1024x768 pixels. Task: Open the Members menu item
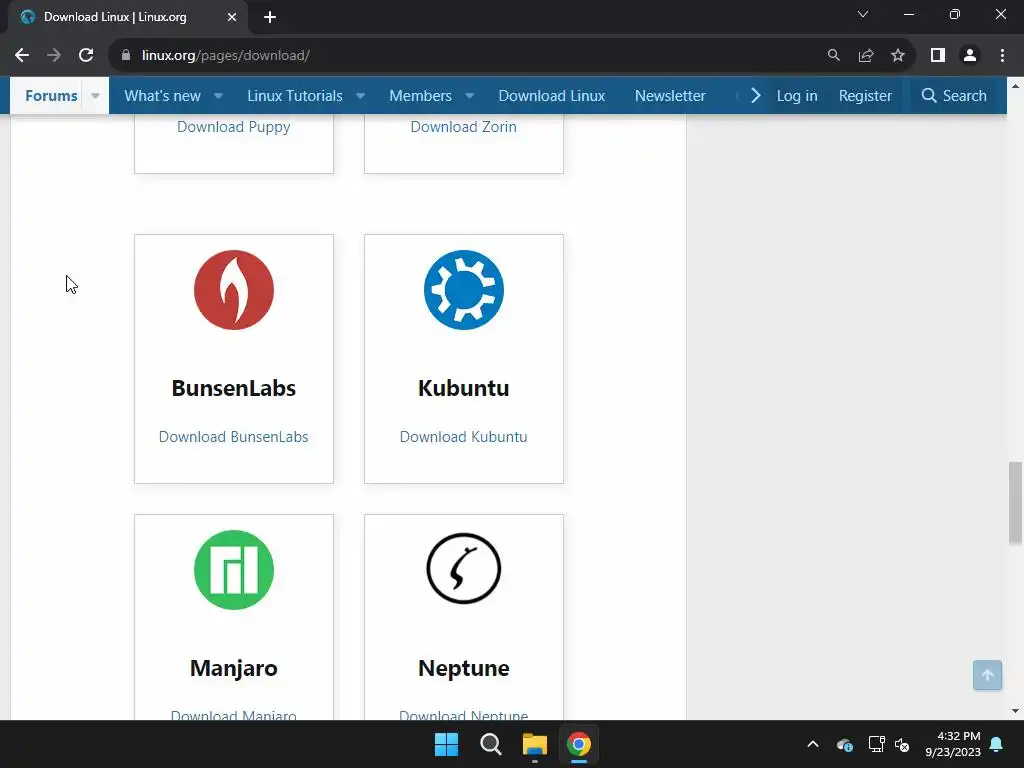click(421, 96)
